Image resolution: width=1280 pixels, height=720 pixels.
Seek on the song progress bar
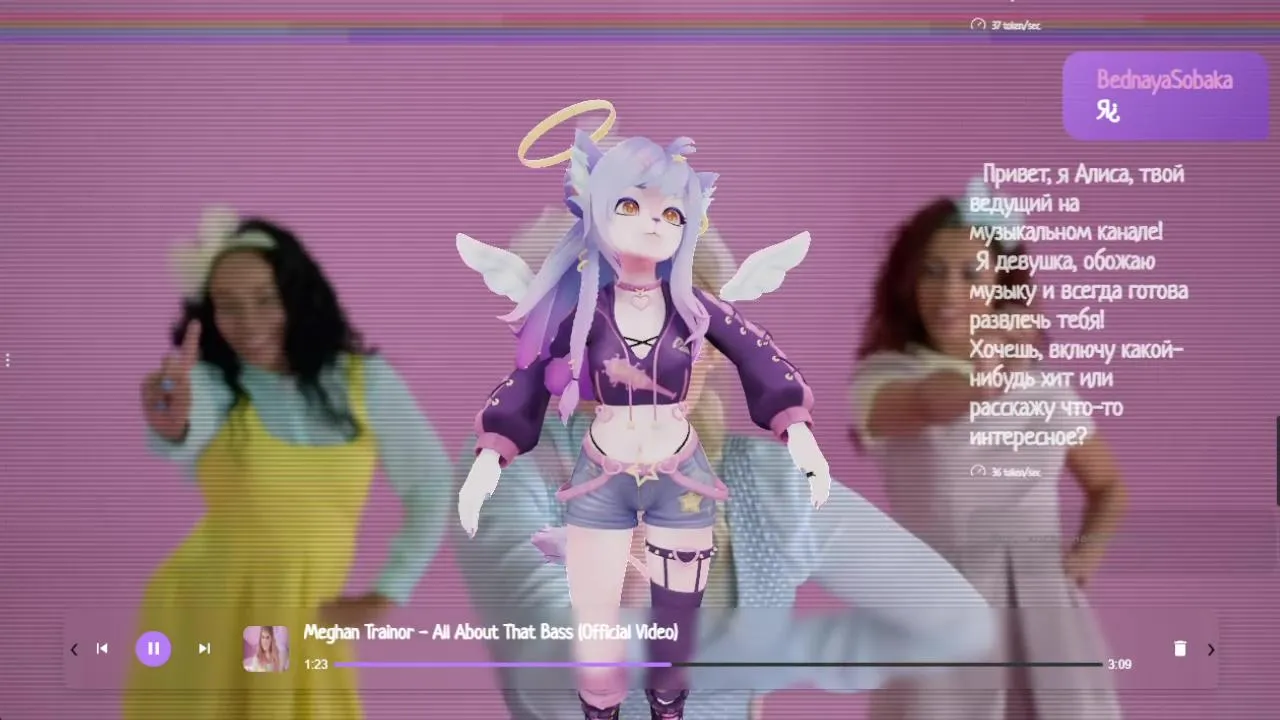[717, 664]
